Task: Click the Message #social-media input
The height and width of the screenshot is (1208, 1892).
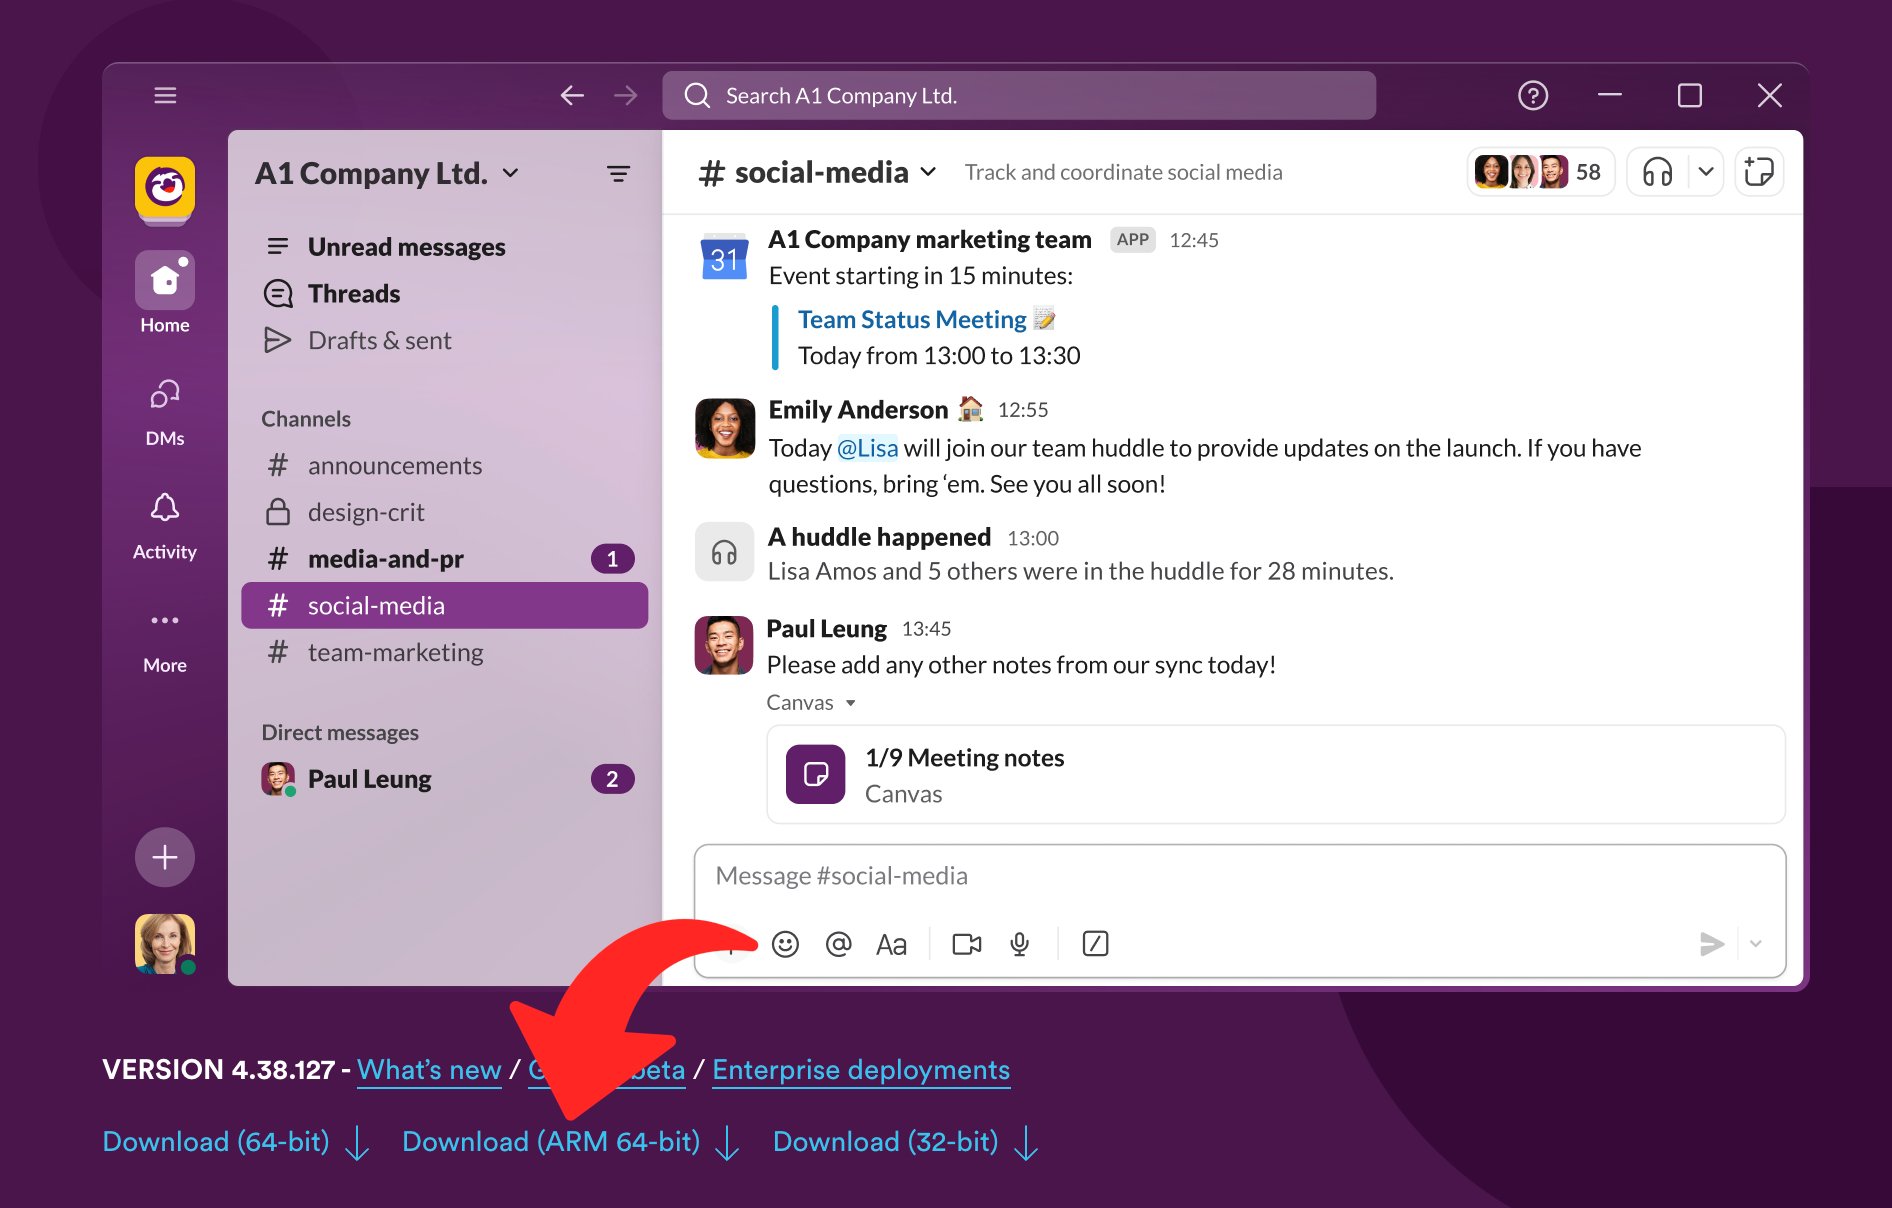Action: pyautogui.click(x=1239, y=876)
